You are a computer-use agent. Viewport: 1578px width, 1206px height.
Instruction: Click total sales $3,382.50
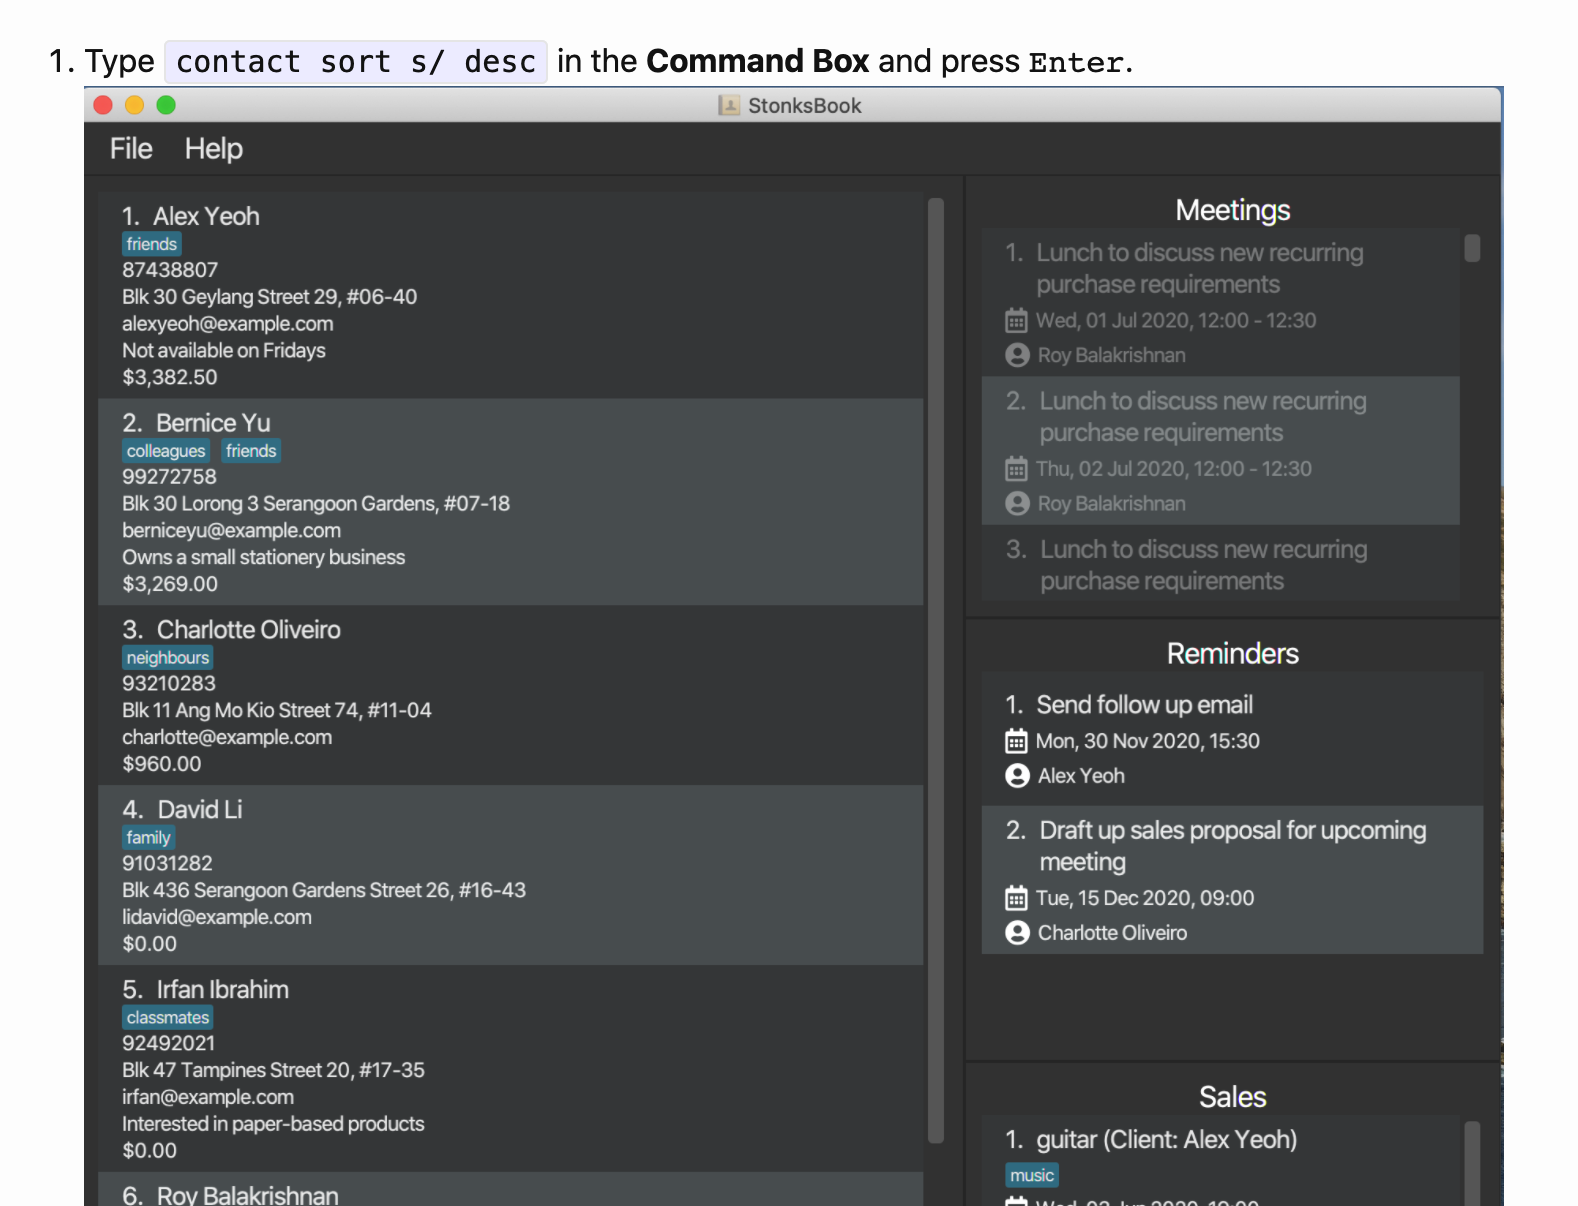click(x=170, y=378)
